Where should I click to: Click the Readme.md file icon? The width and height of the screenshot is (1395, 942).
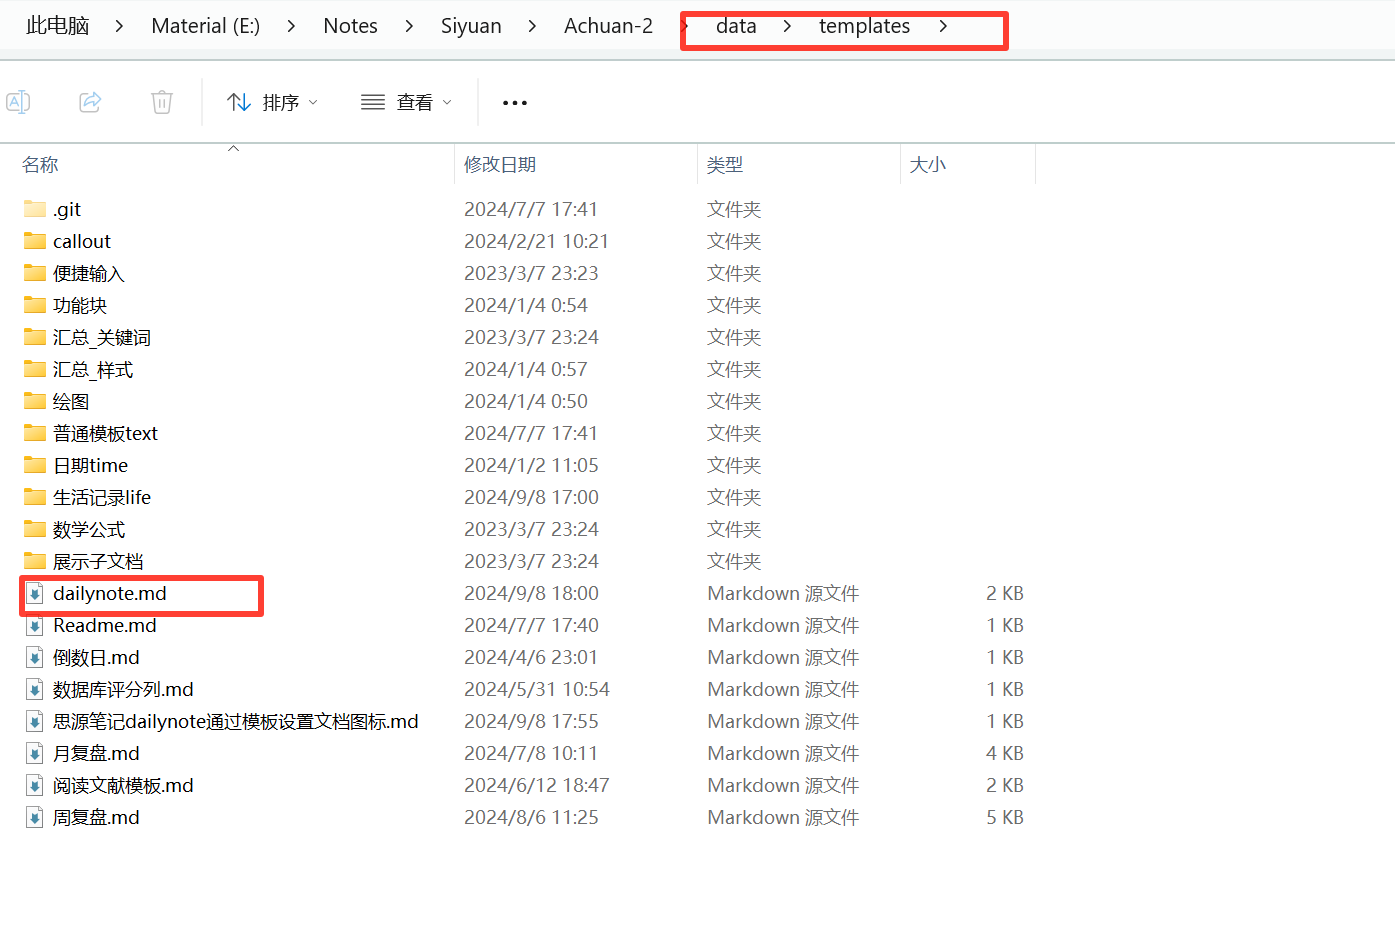click(35, 625)
